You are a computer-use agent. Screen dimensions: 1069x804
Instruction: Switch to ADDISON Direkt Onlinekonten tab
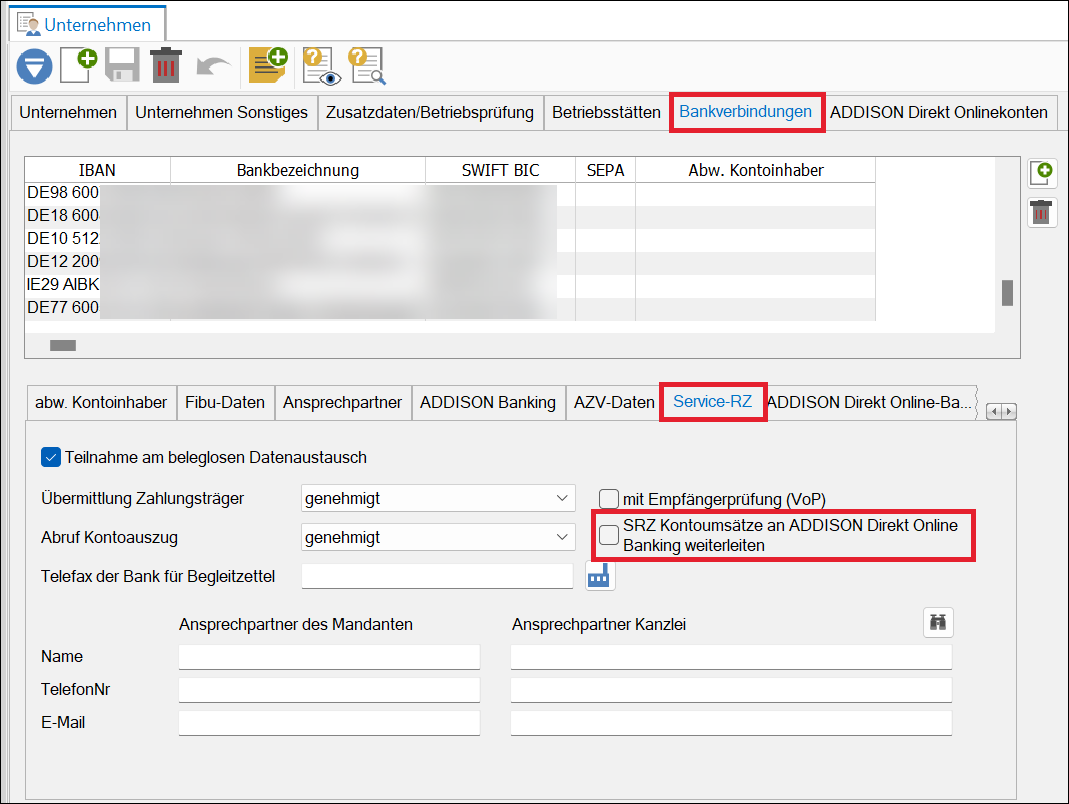[939, 113]
